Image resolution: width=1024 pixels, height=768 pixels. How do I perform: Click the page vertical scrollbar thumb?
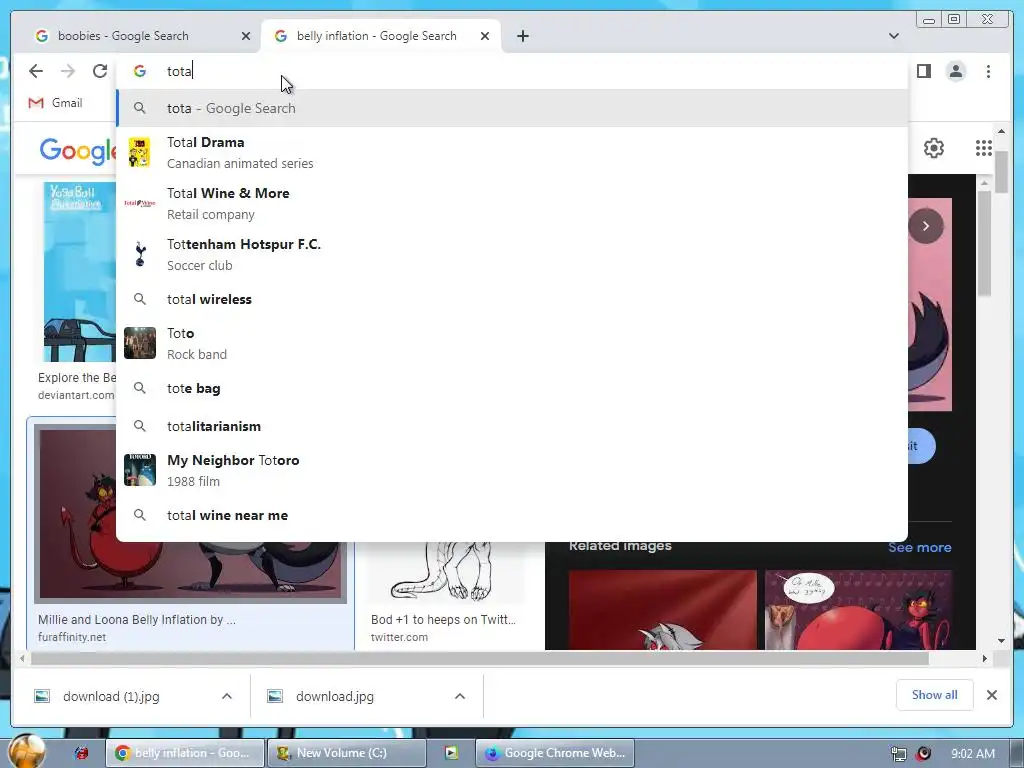click(x=1001, y=171)
